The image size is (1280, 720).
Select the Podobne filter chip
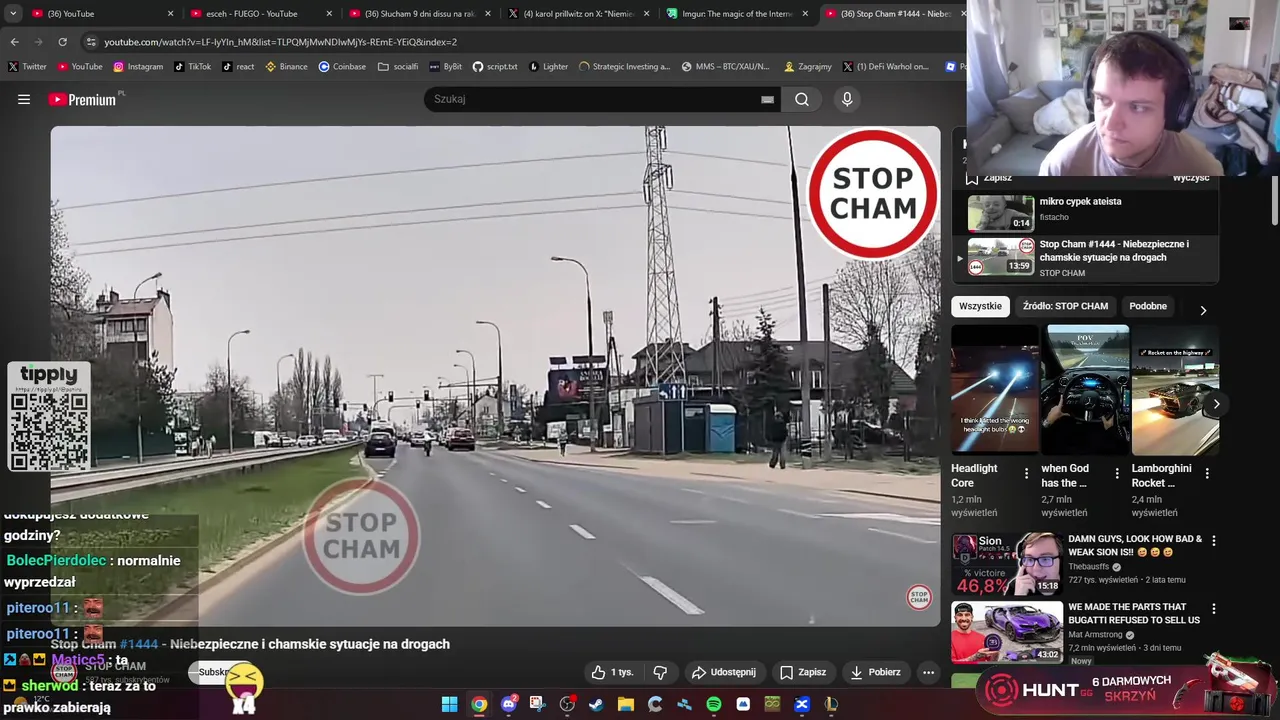click(1148, 306)
